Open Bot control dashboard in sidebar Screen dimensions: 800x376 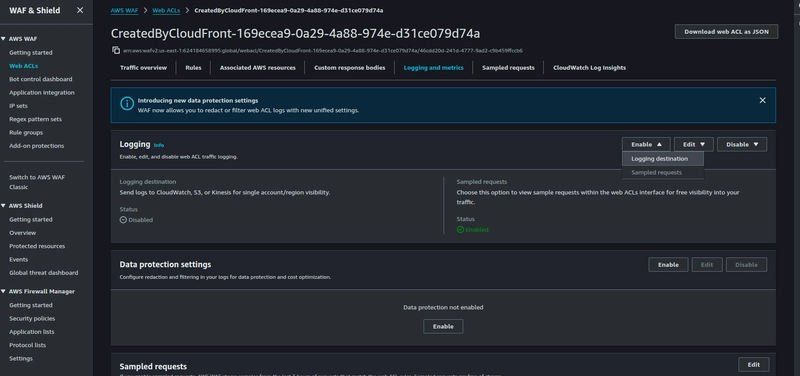click(x=40, y=79)
